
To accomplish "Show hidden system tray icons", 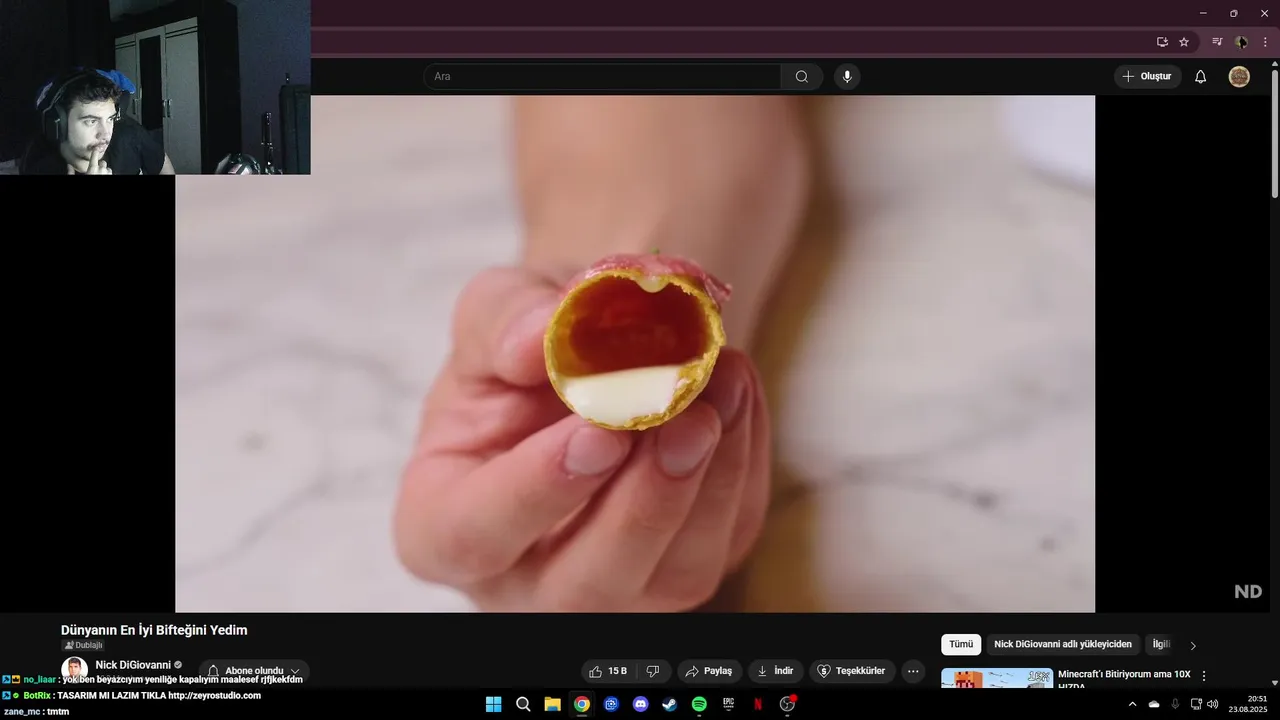I will point(1132,704).
